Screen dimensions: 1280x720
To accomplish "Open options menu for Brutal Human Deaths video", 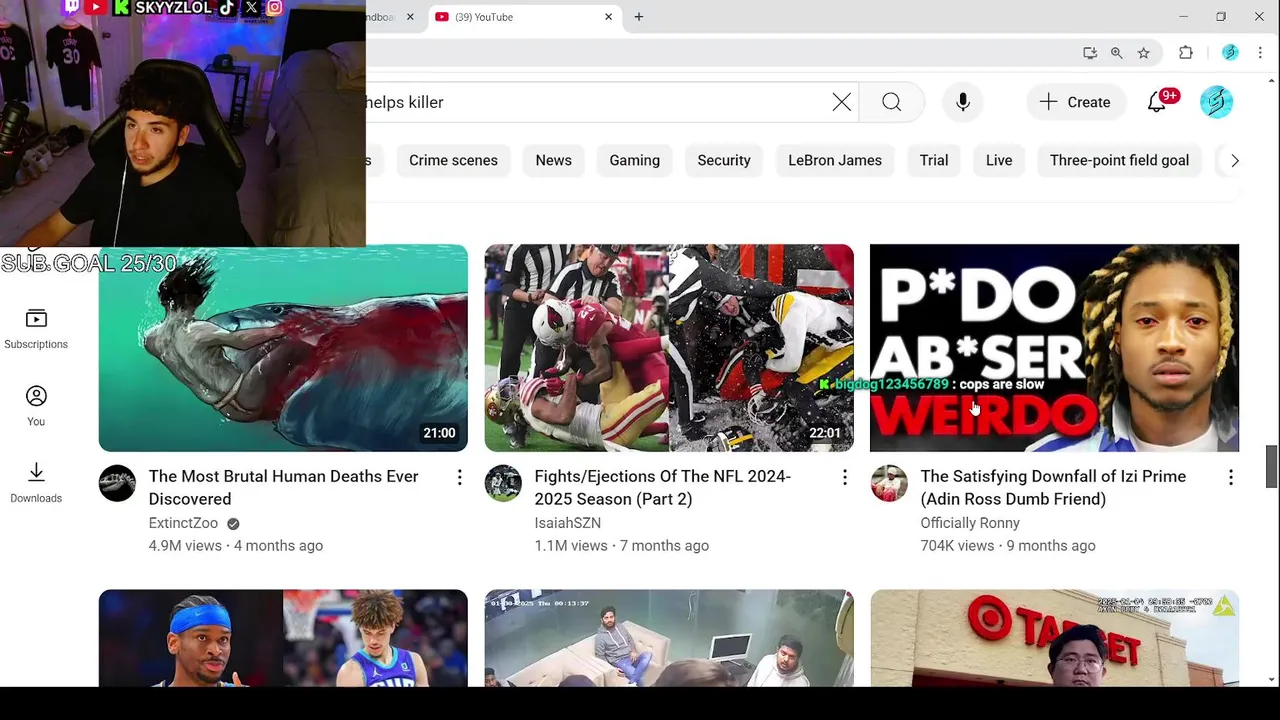I will 459,478.
